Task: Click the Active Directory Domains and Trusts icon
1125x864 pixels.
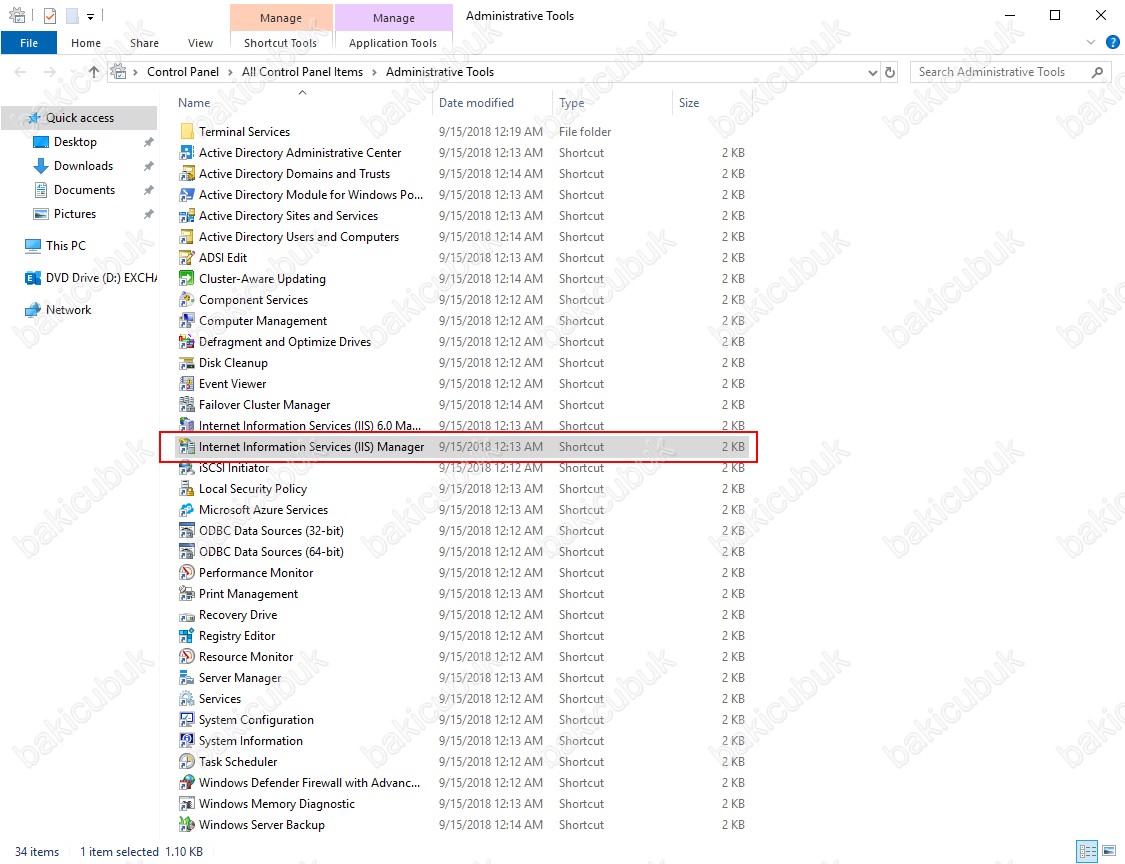Action: click(x=187, y=174)
